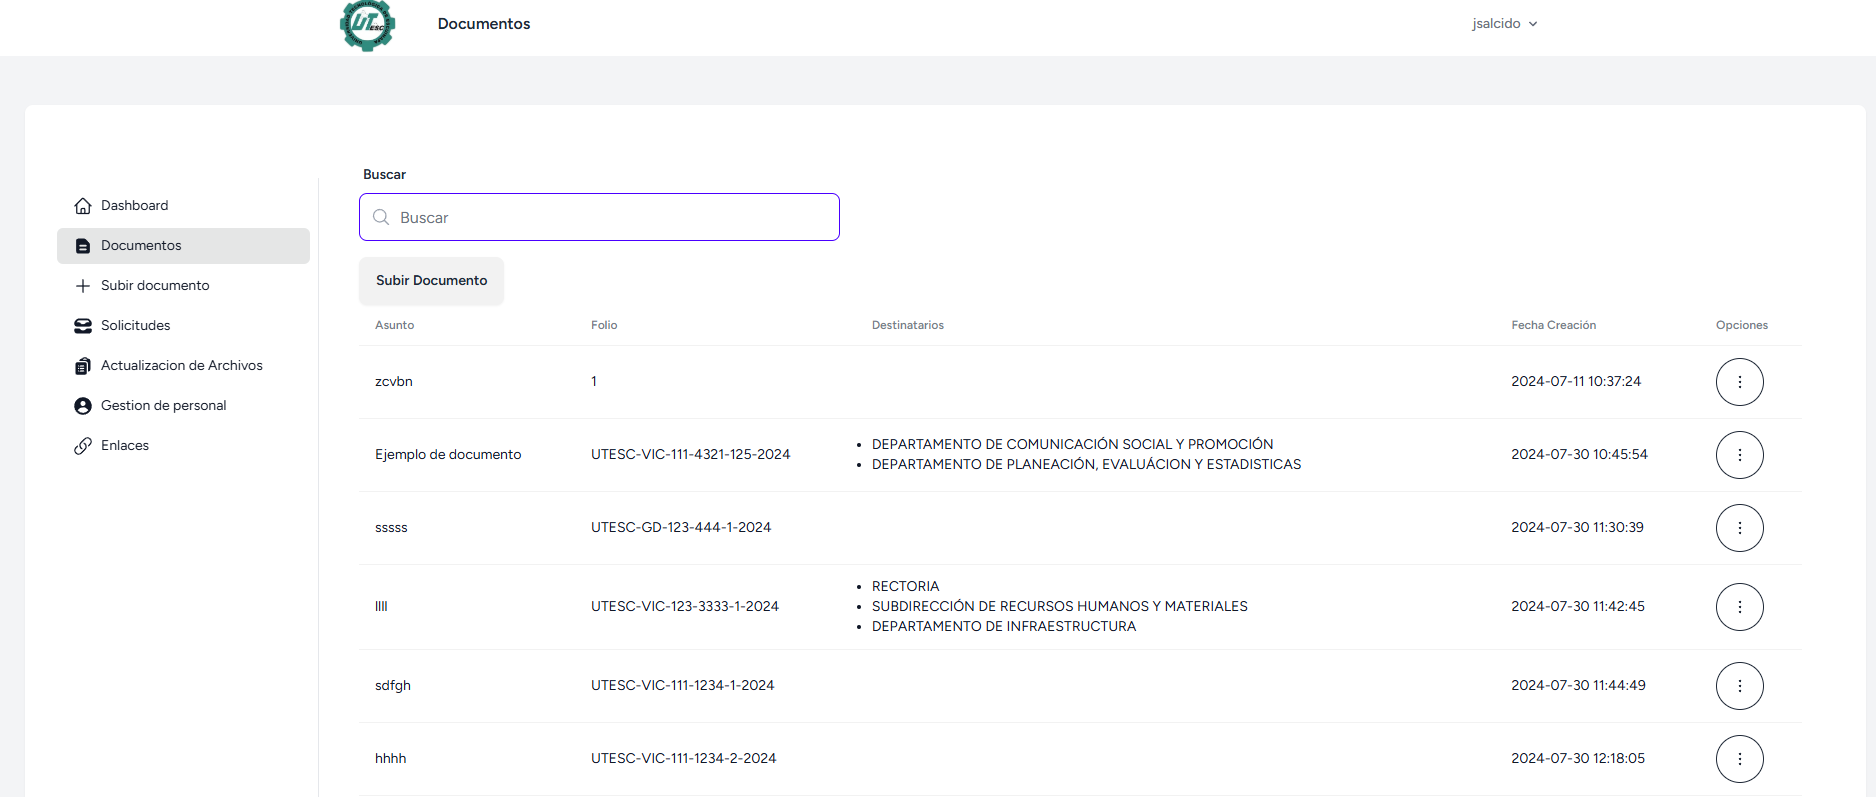This screenshot has width=1876, height=797.
Task: Click date 2024-07-30 11:30:39
Action: click(1577, 528)
